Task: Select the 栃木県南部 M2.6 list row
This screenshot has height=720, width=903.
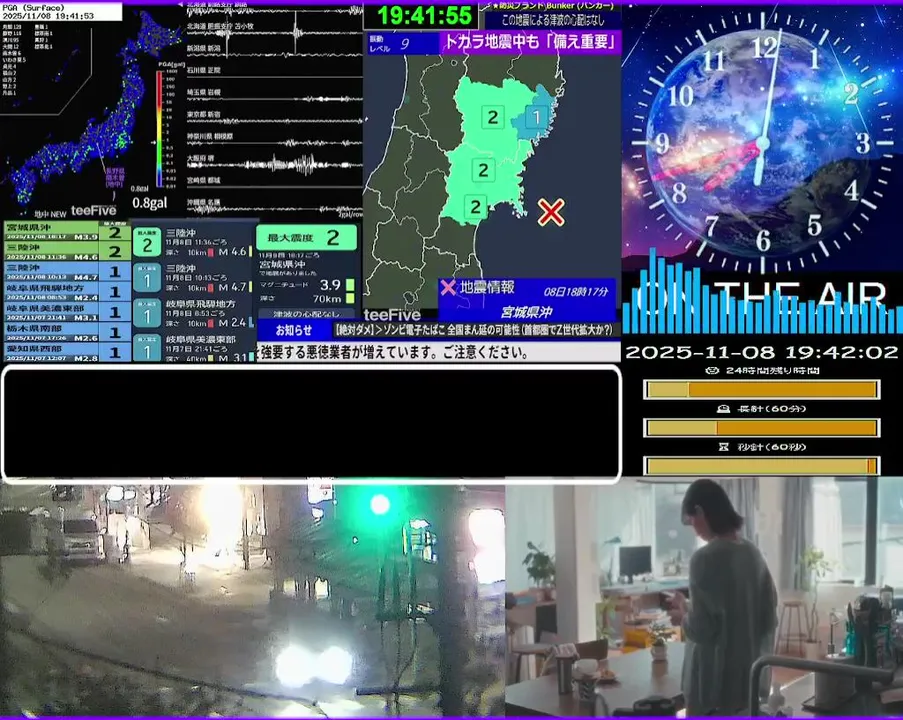Action: (67, 332)
